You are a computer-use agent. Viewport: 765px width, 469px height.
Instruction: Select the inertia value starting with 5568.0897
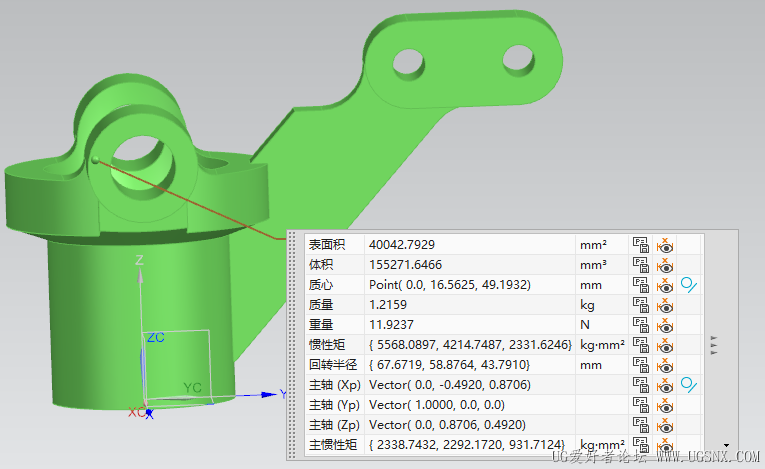tap(470, 345)
